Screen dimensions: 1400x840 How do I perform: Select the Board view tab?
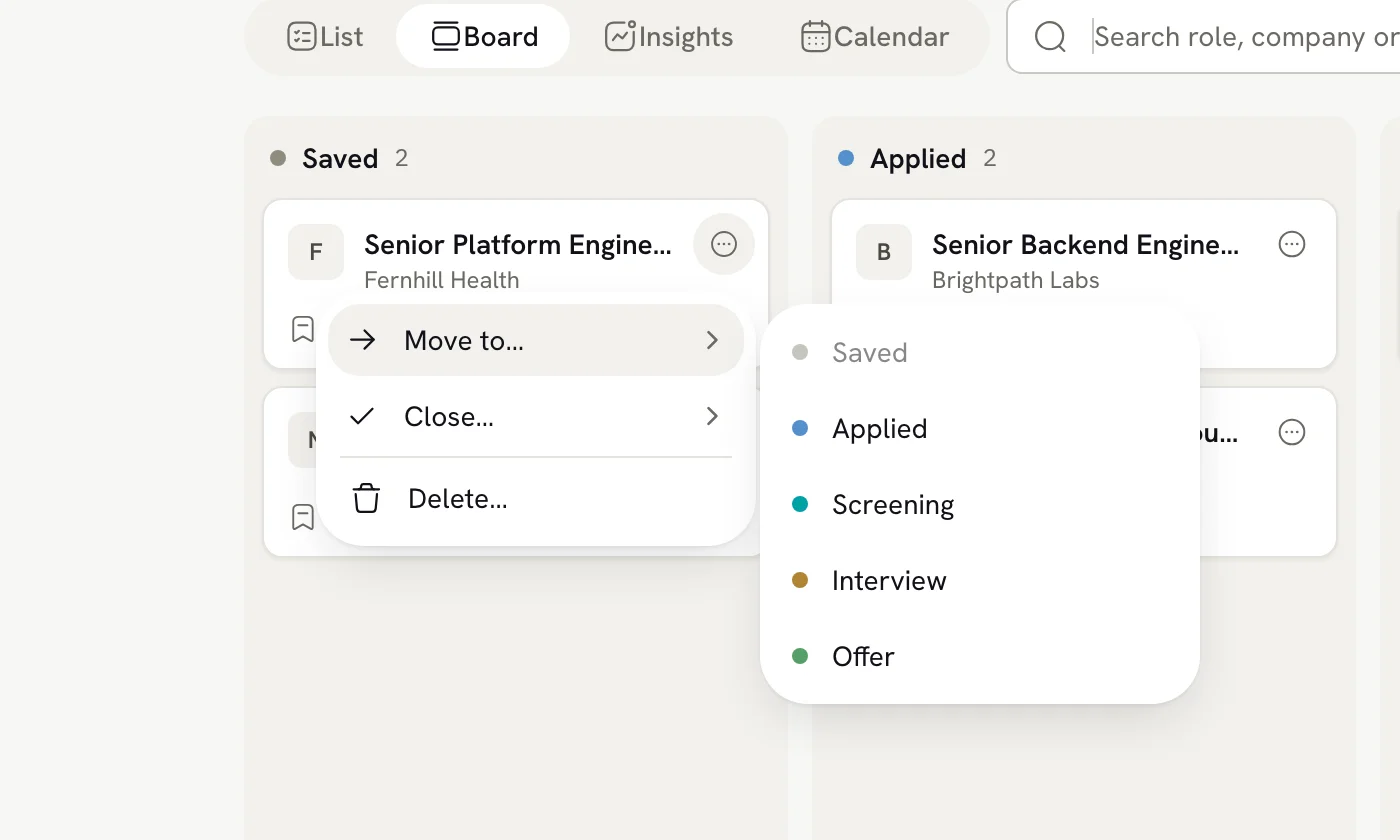coord(483,37)
